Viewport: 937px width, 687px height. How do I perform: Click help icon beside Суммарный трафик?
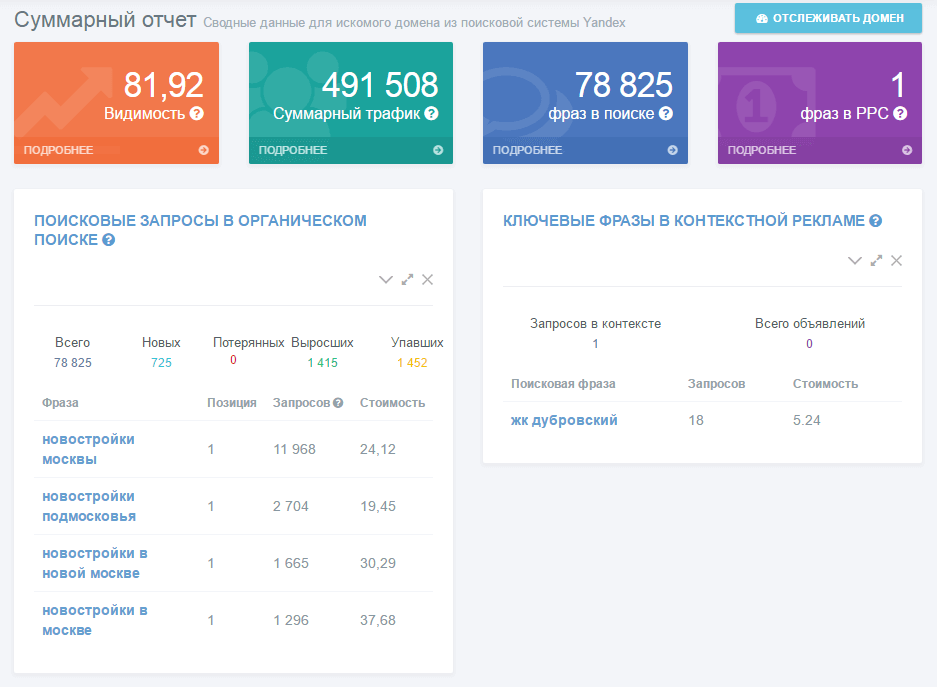[431, 114]
